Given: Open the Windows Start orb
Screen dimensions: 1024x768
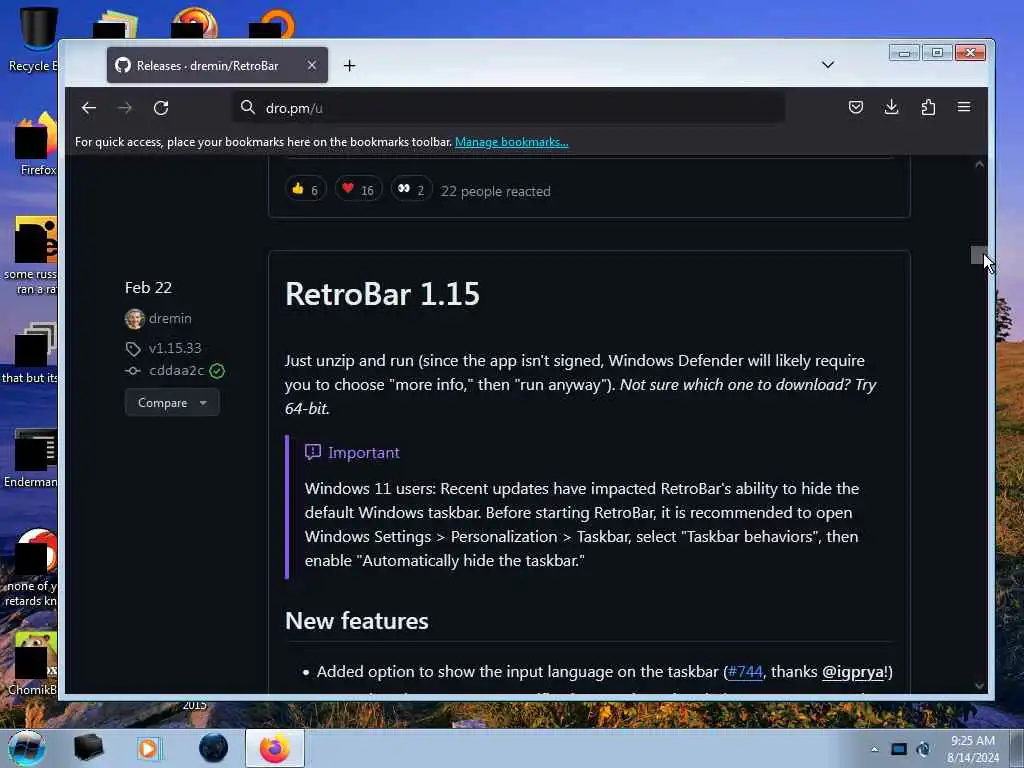Looking at the screenshot, I should click(27, 748).
